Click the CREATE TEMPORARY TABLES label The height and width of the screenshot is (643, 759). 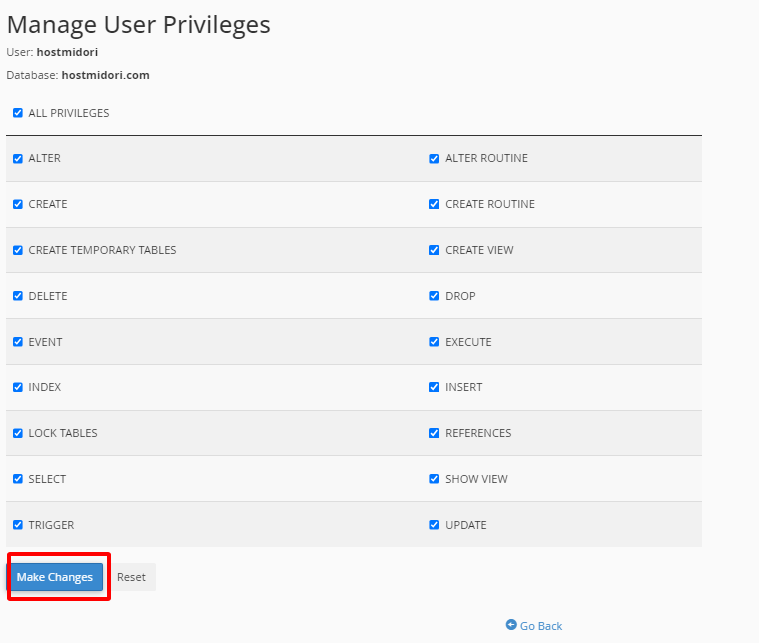click(x=102, y=250)
